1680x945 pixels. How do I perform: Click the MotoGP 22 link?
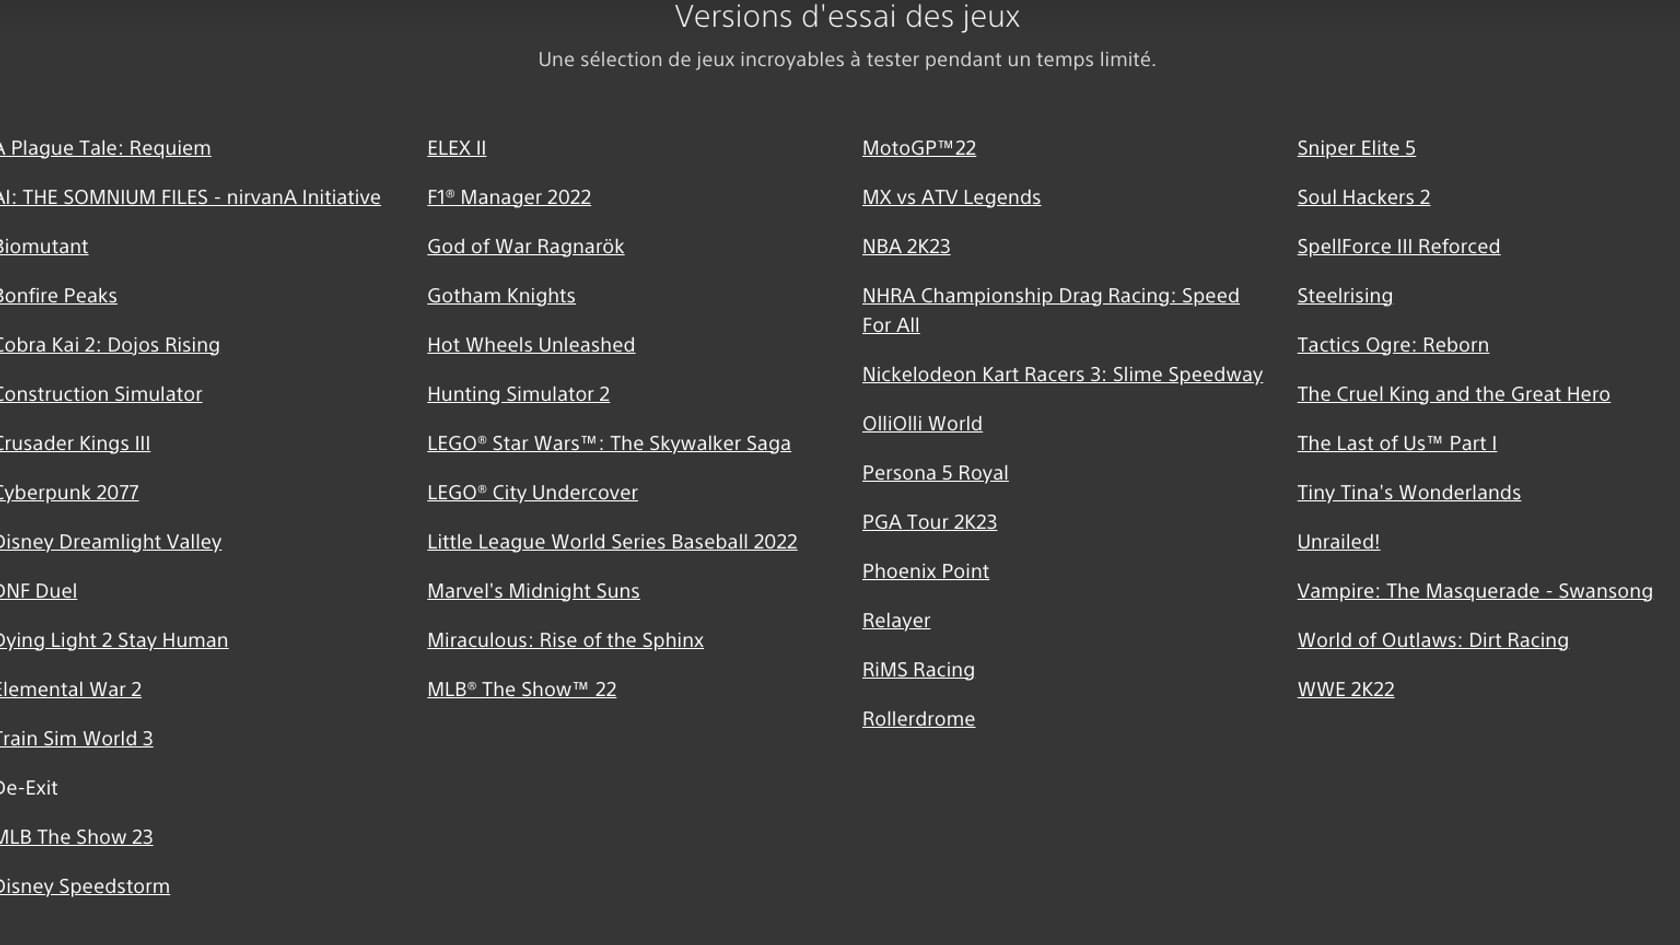(919, 148)
